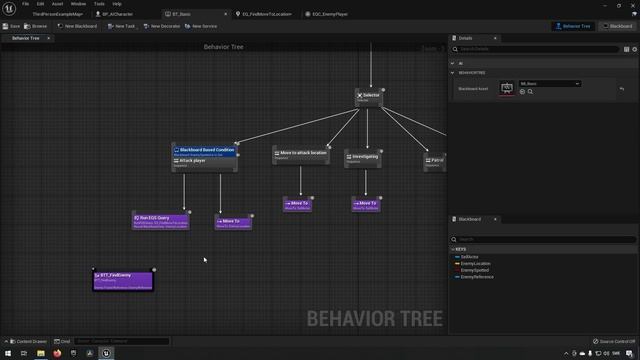The image size is (640, 360).
Task: Select the BTT_FindEnemy task node
Action: [x=123, y=281]
